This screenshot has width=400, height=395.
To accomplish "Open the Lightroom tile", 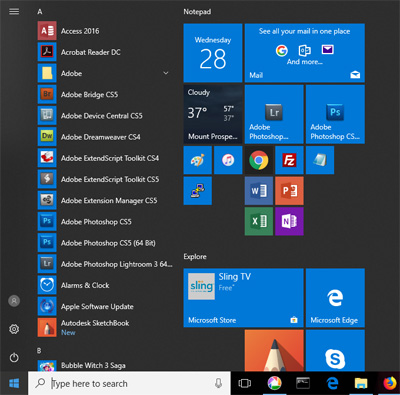I will [274, 114].
